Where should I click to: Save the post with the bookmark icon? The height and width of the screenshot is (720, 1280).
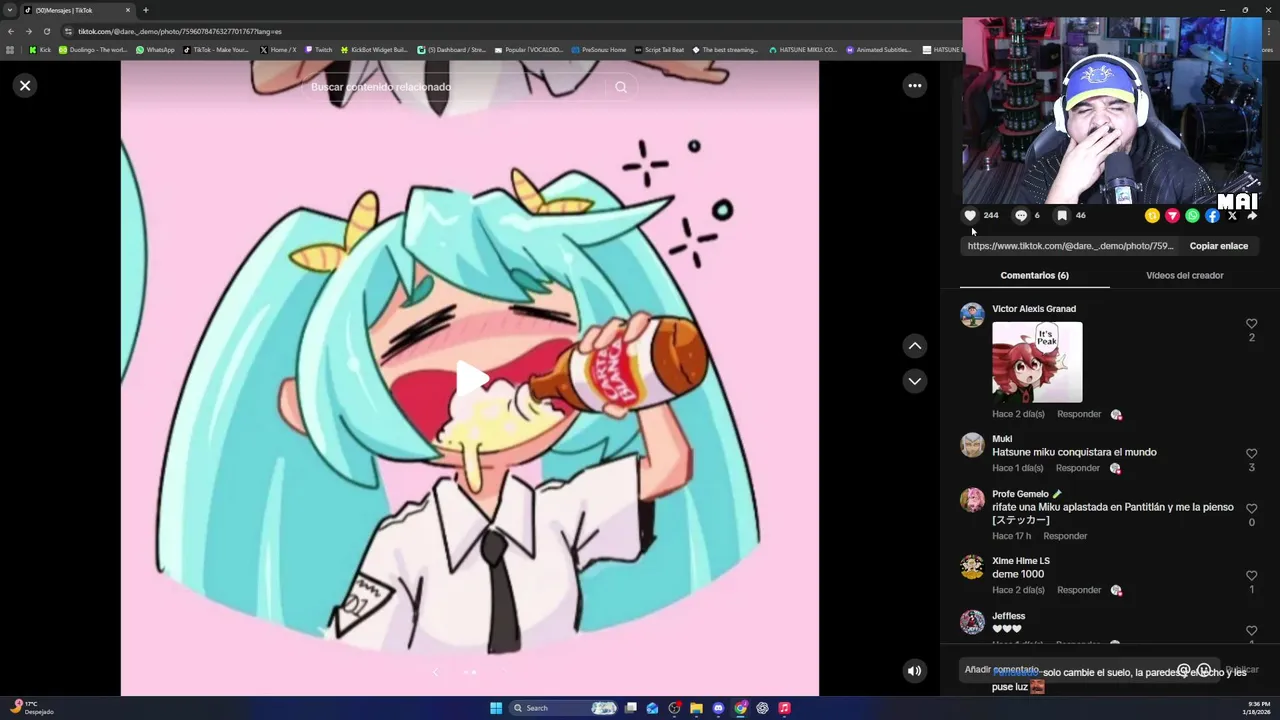pos(1062,215)
